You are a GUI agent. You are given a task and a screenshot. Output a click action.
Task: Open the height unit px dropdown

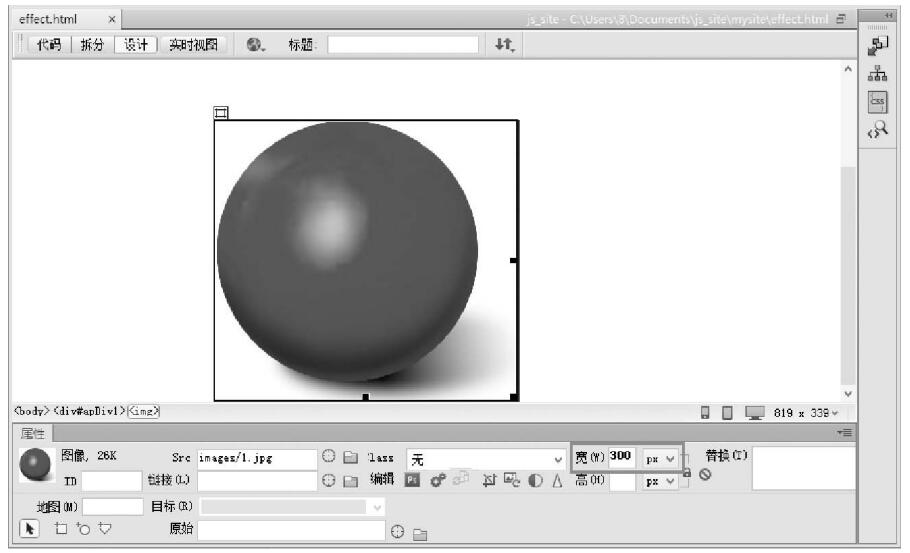click(661, 481)
